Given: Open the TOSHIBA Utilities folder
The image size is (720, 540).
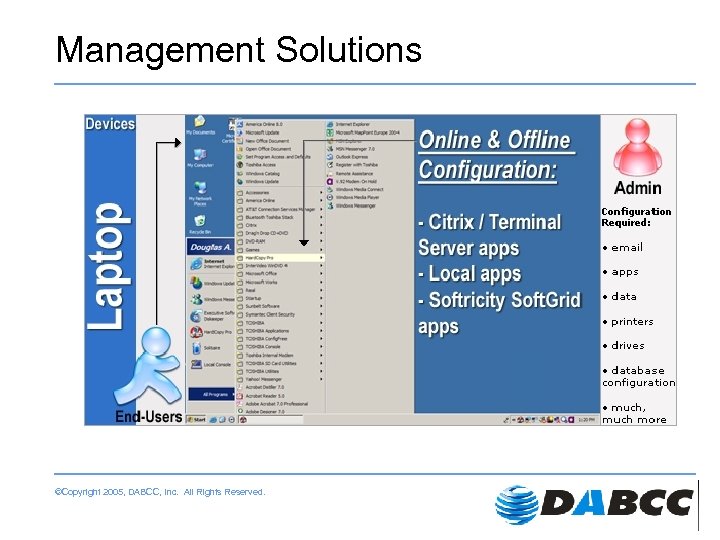Looking at the screenshot, I should click(280, 371).
